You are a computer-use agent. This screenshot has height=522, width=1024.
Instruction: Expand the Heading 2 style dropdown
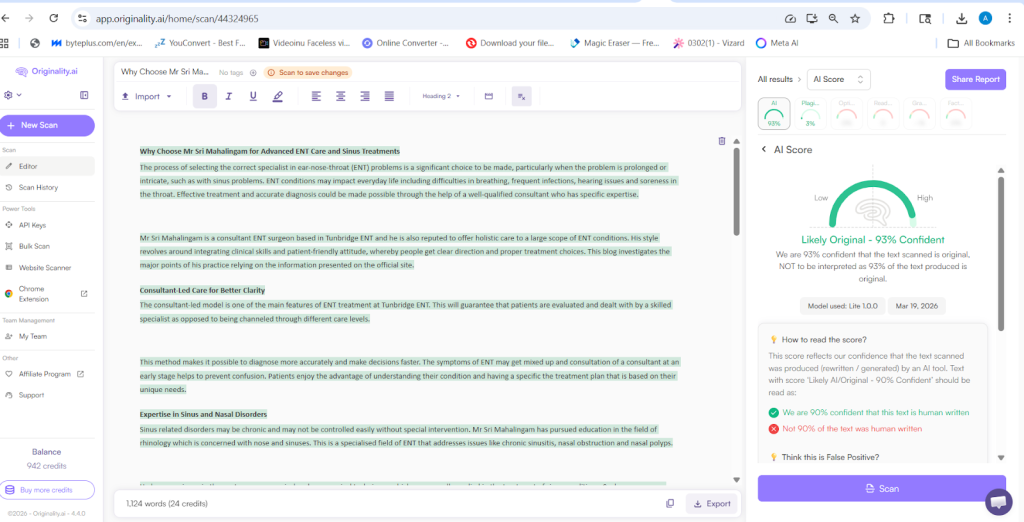[x=441, y=96]
